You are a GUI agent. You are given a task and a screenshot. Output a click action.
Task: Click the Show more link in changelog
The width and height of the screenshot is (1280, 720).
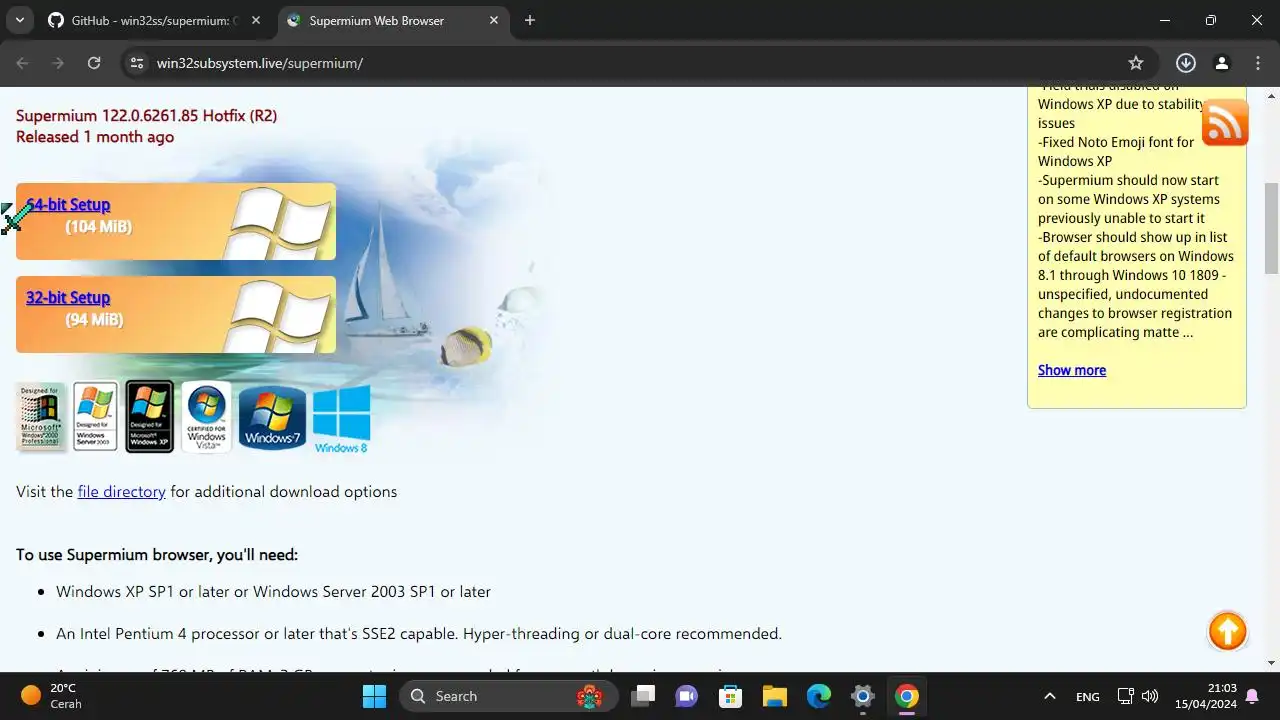click(1072, 370)
